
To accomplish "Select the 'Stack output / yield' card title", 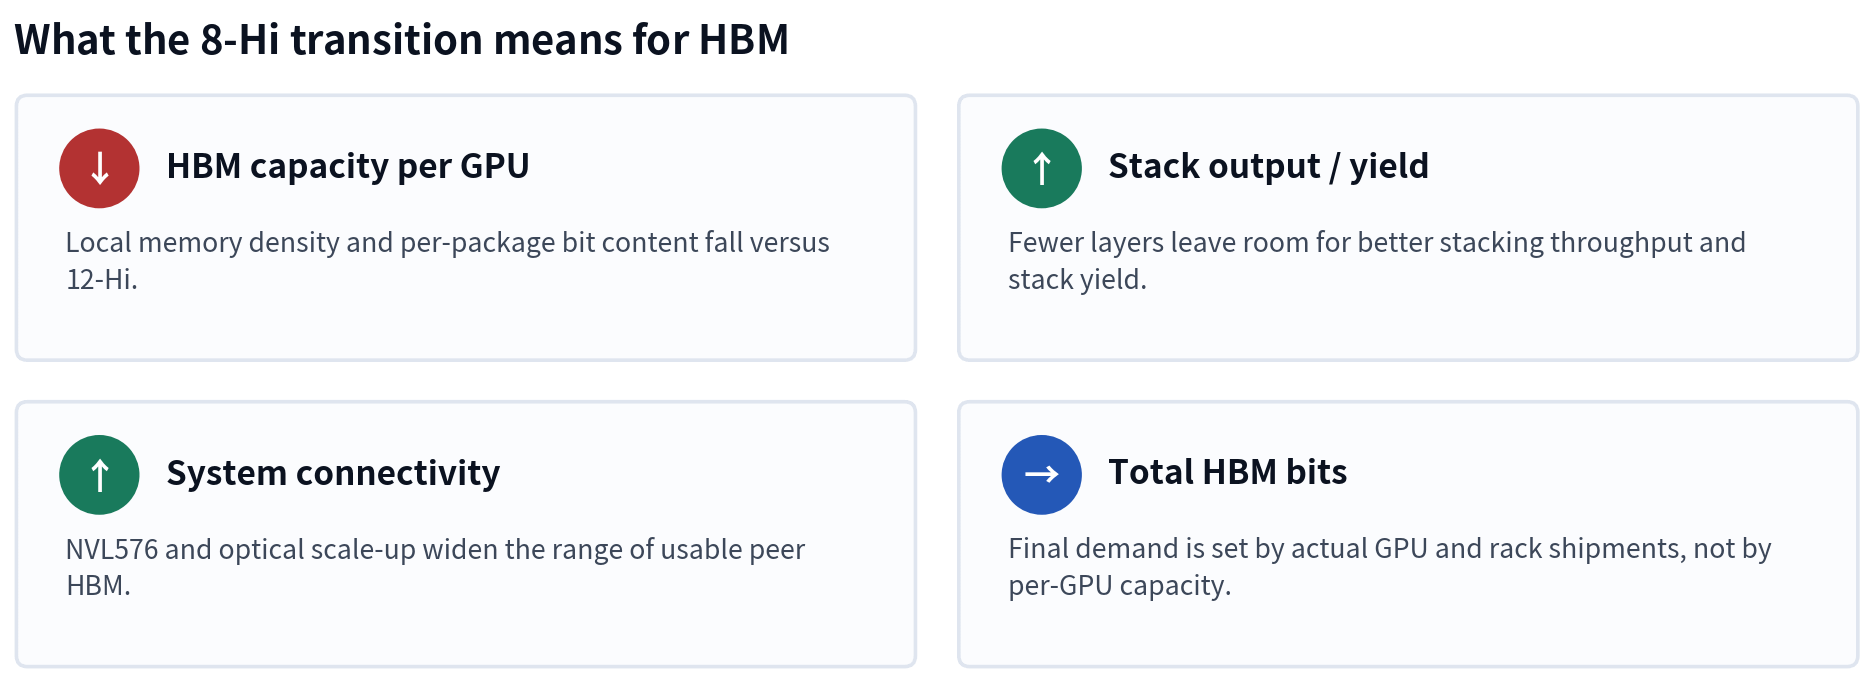I will pos(1268,166).
